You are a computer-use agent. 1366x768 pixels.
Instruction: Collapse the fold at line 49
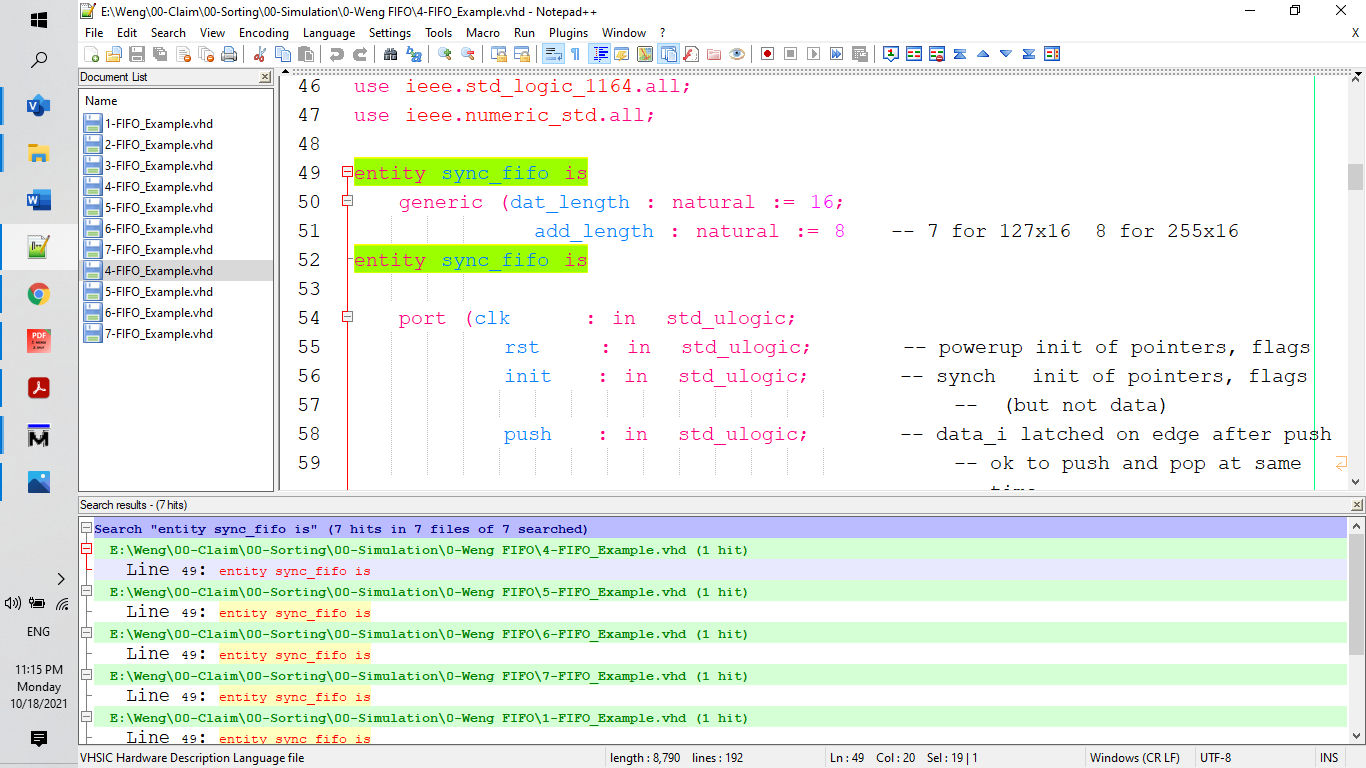pos(347,172)
